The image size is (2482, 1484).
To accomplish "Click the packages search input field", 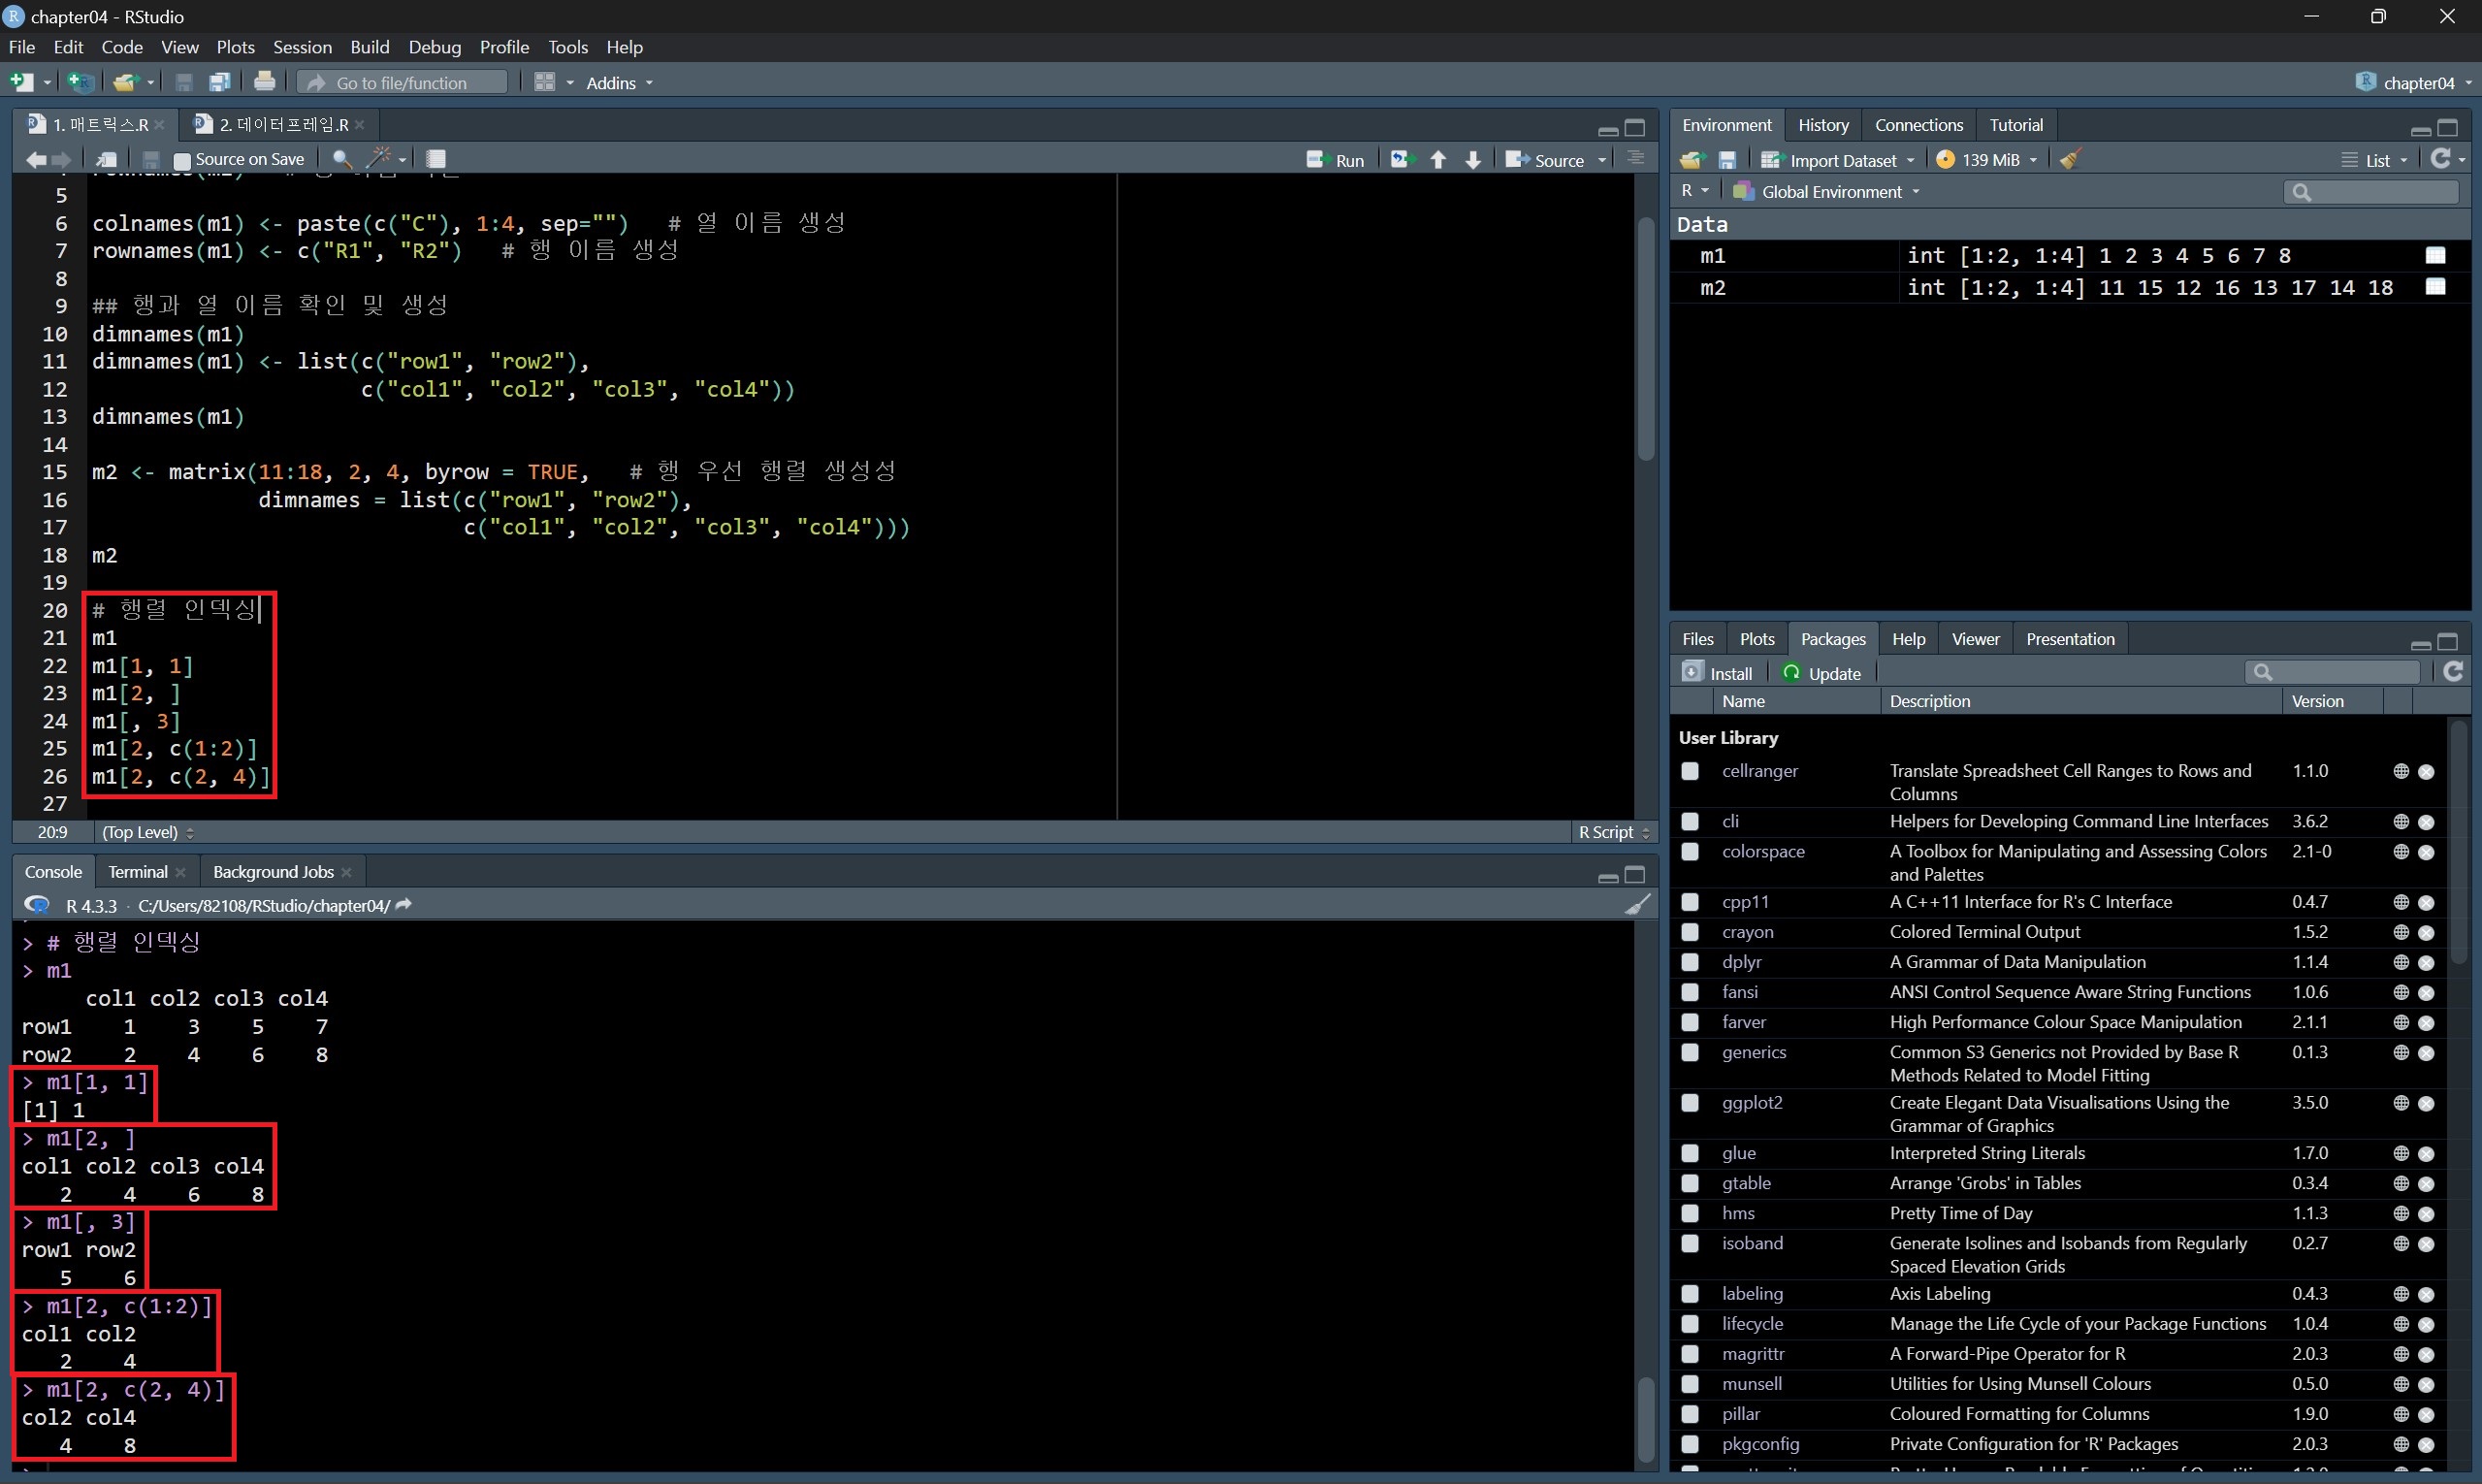I will 2340,672.
